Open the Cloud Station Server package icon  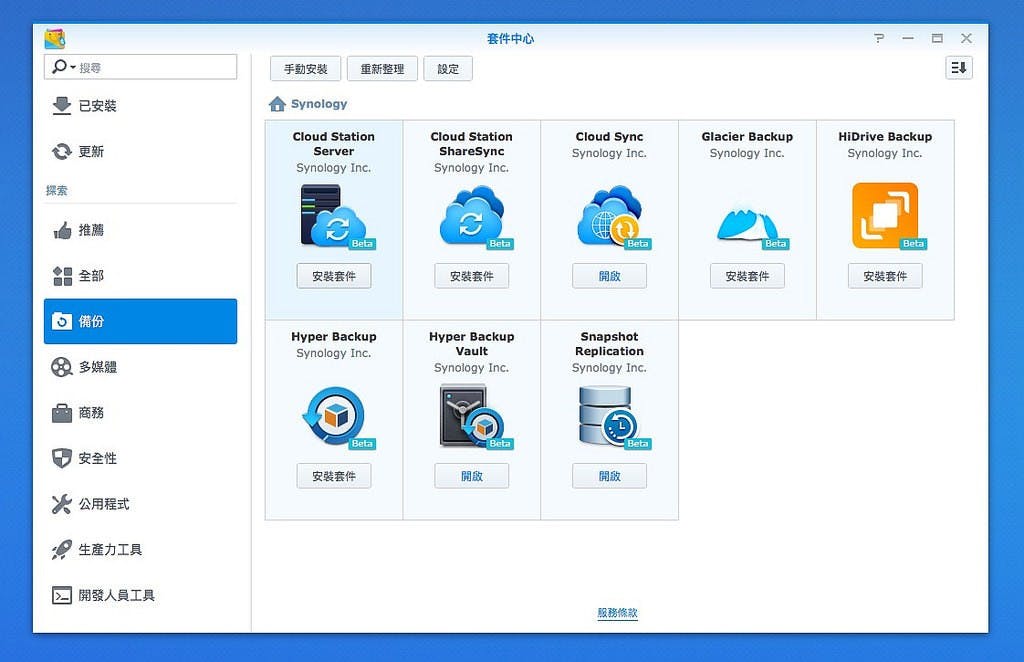[x=338, y=216]
